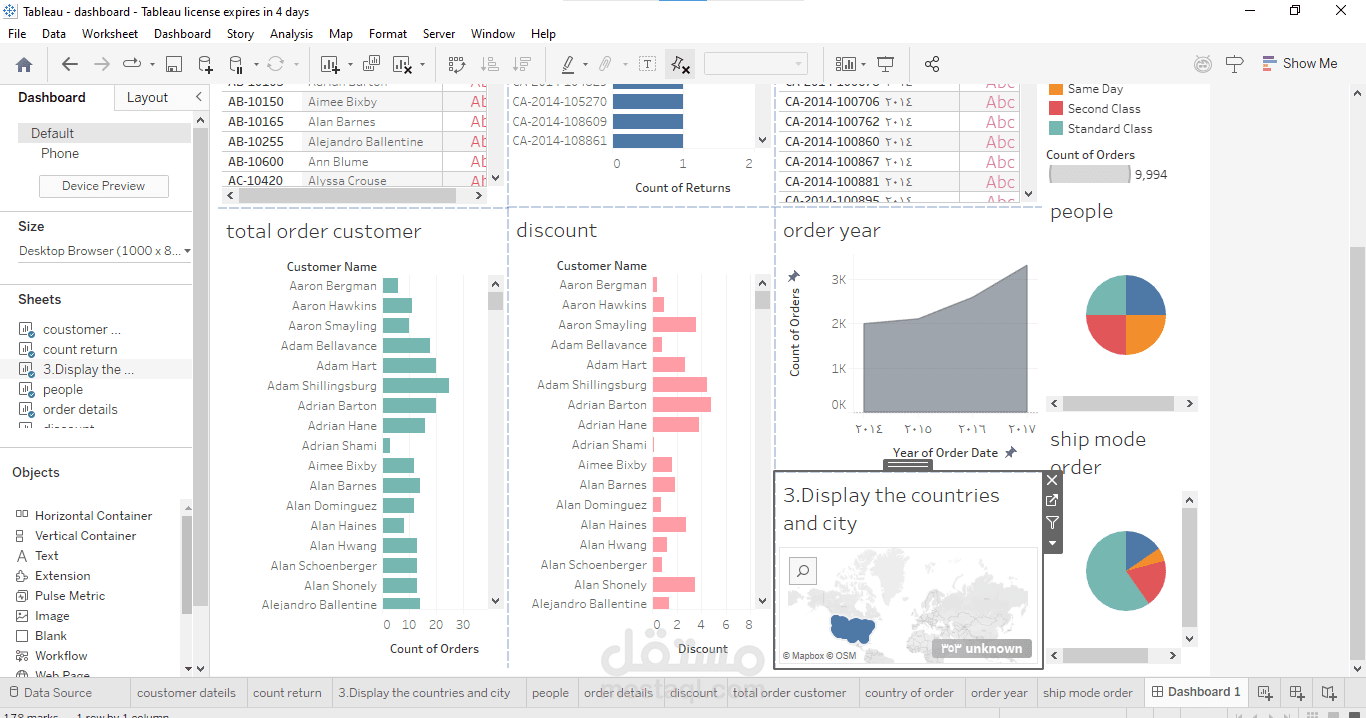Select the people sheet in Sheets list

point(63,389)
